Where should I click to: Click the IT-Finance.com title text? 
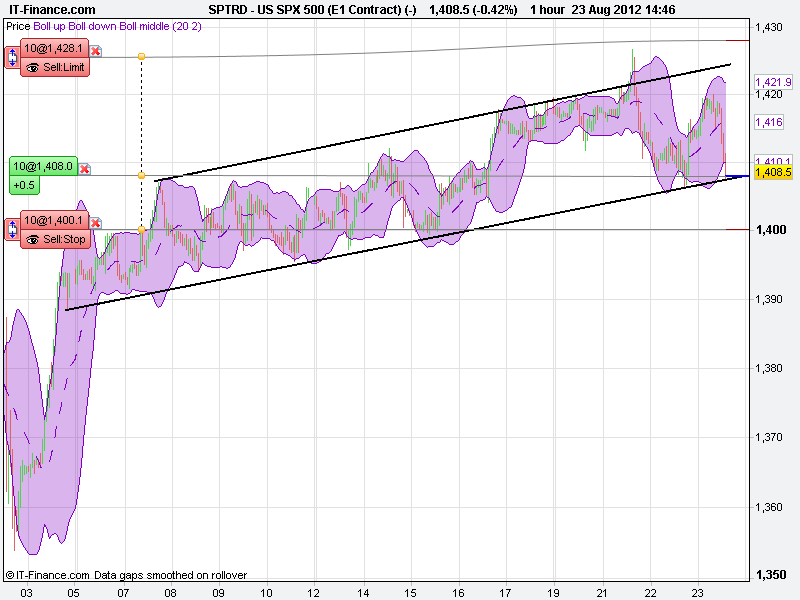[52, 10]
